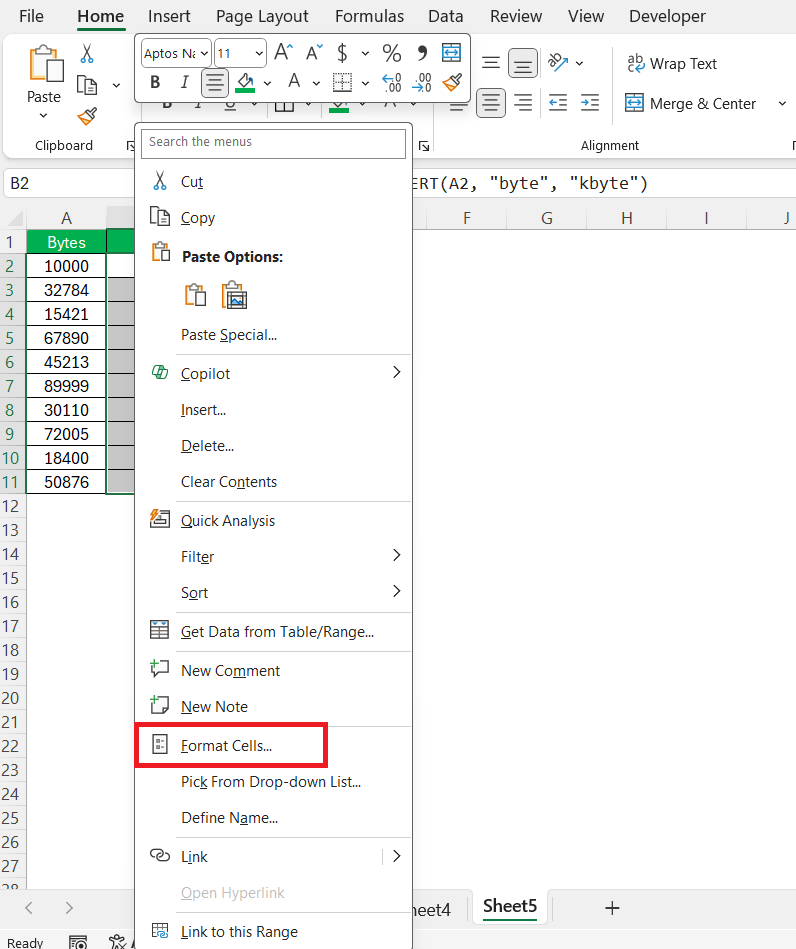Switch to the Sheet5 tab
The height and width of the screenshot is (949, 796).
tap(510, 906)
